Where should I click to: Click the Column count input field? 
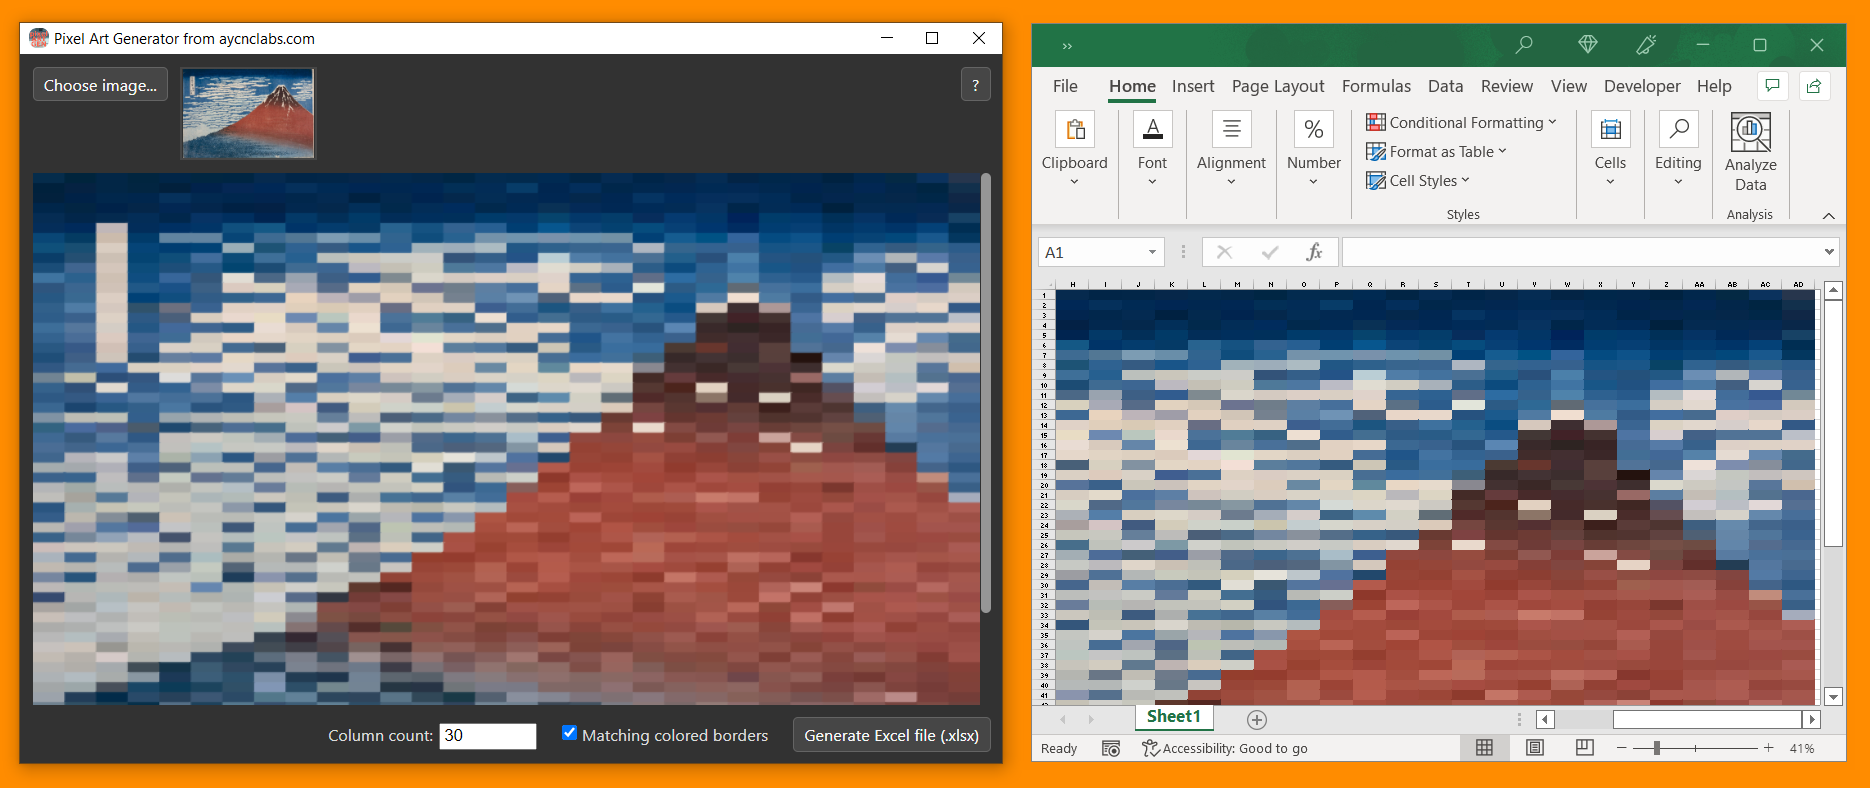point(488,735)
